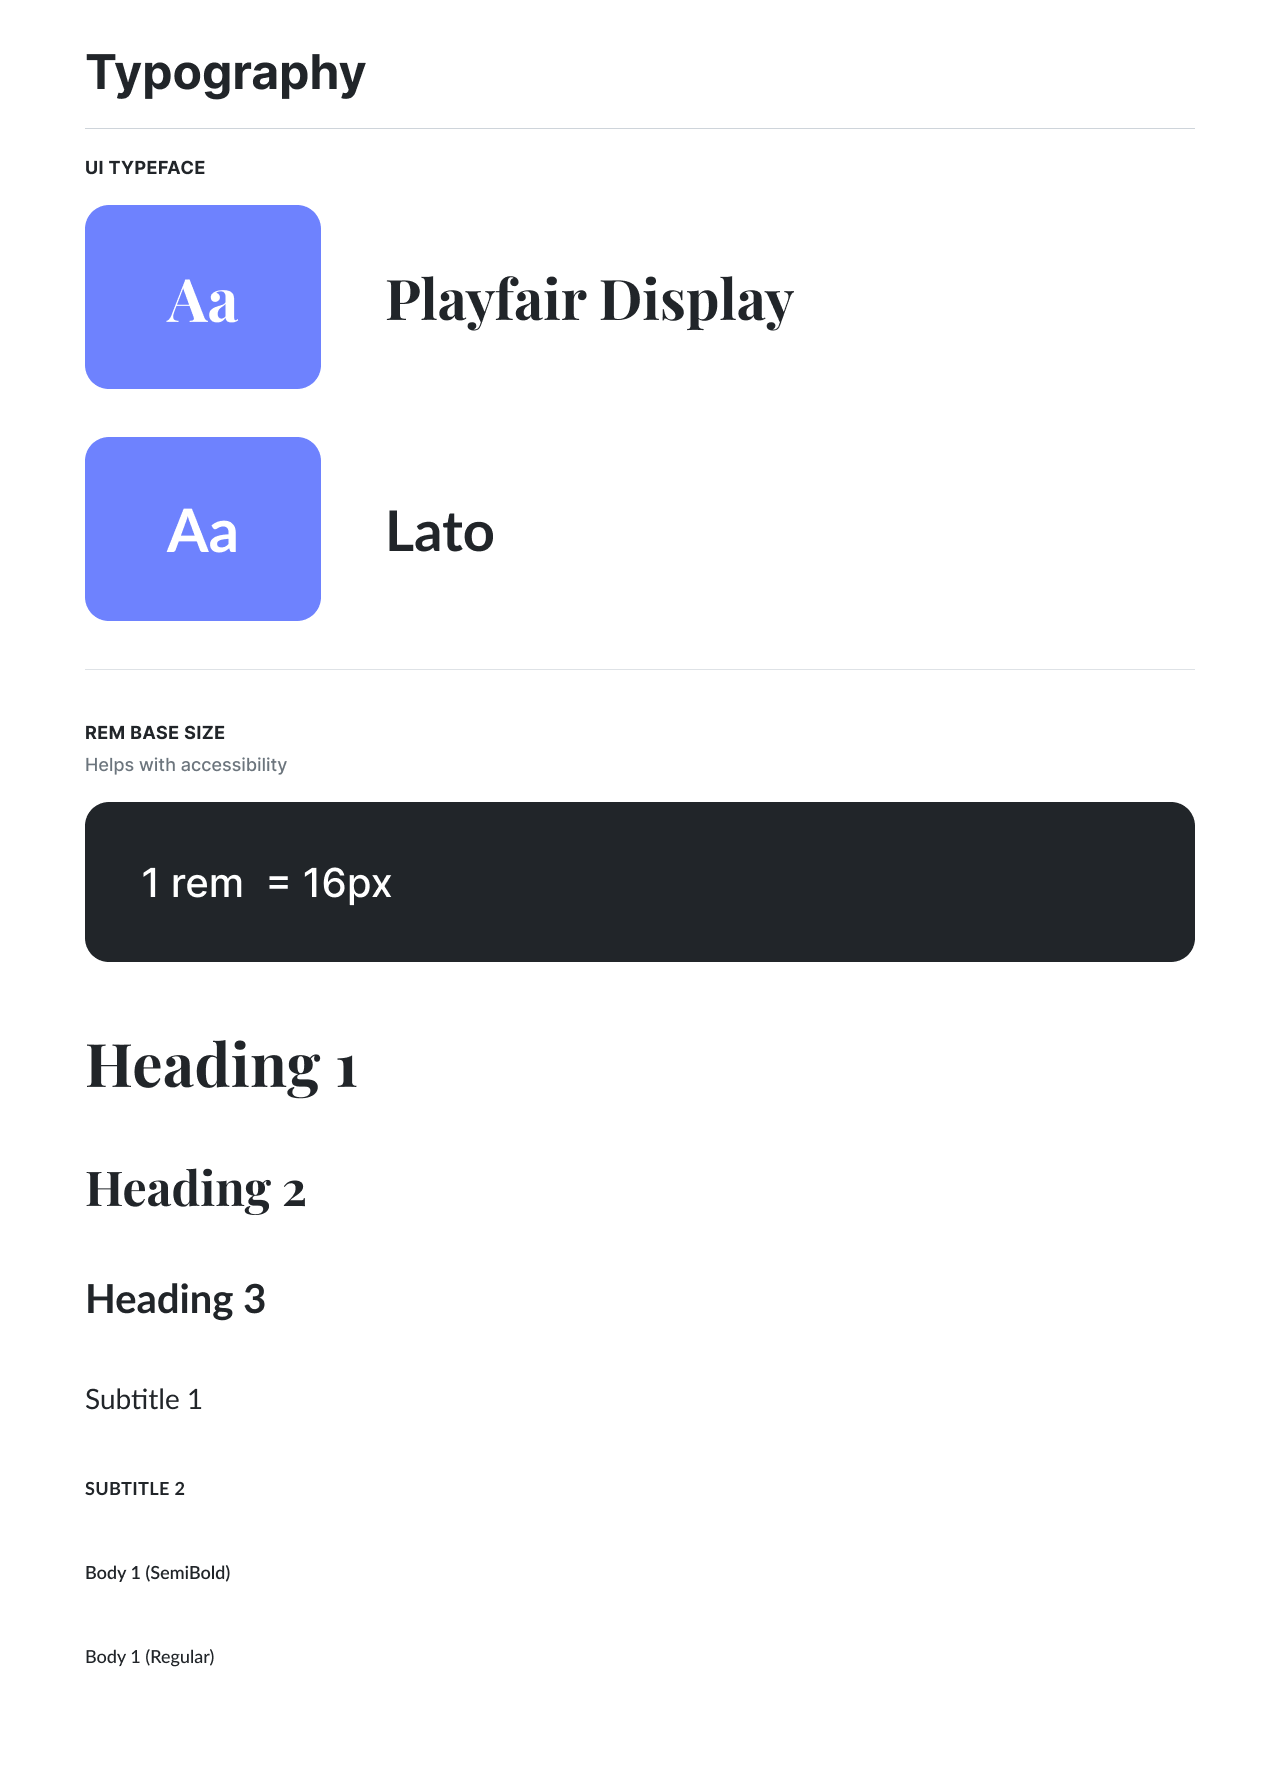Select the Typography page title
The height and width of the screenshot is (1784, 1280).
(226, 75)
